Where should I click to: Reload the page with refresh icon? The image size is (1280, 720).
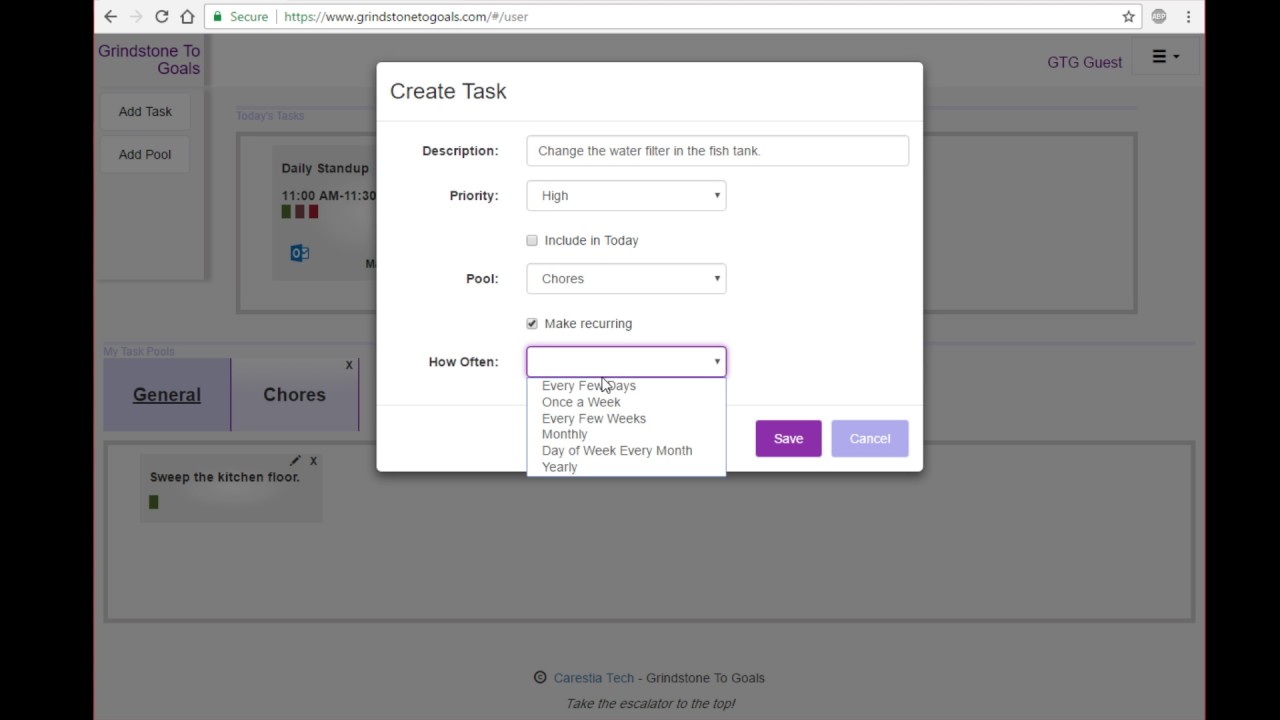[161, 17]
